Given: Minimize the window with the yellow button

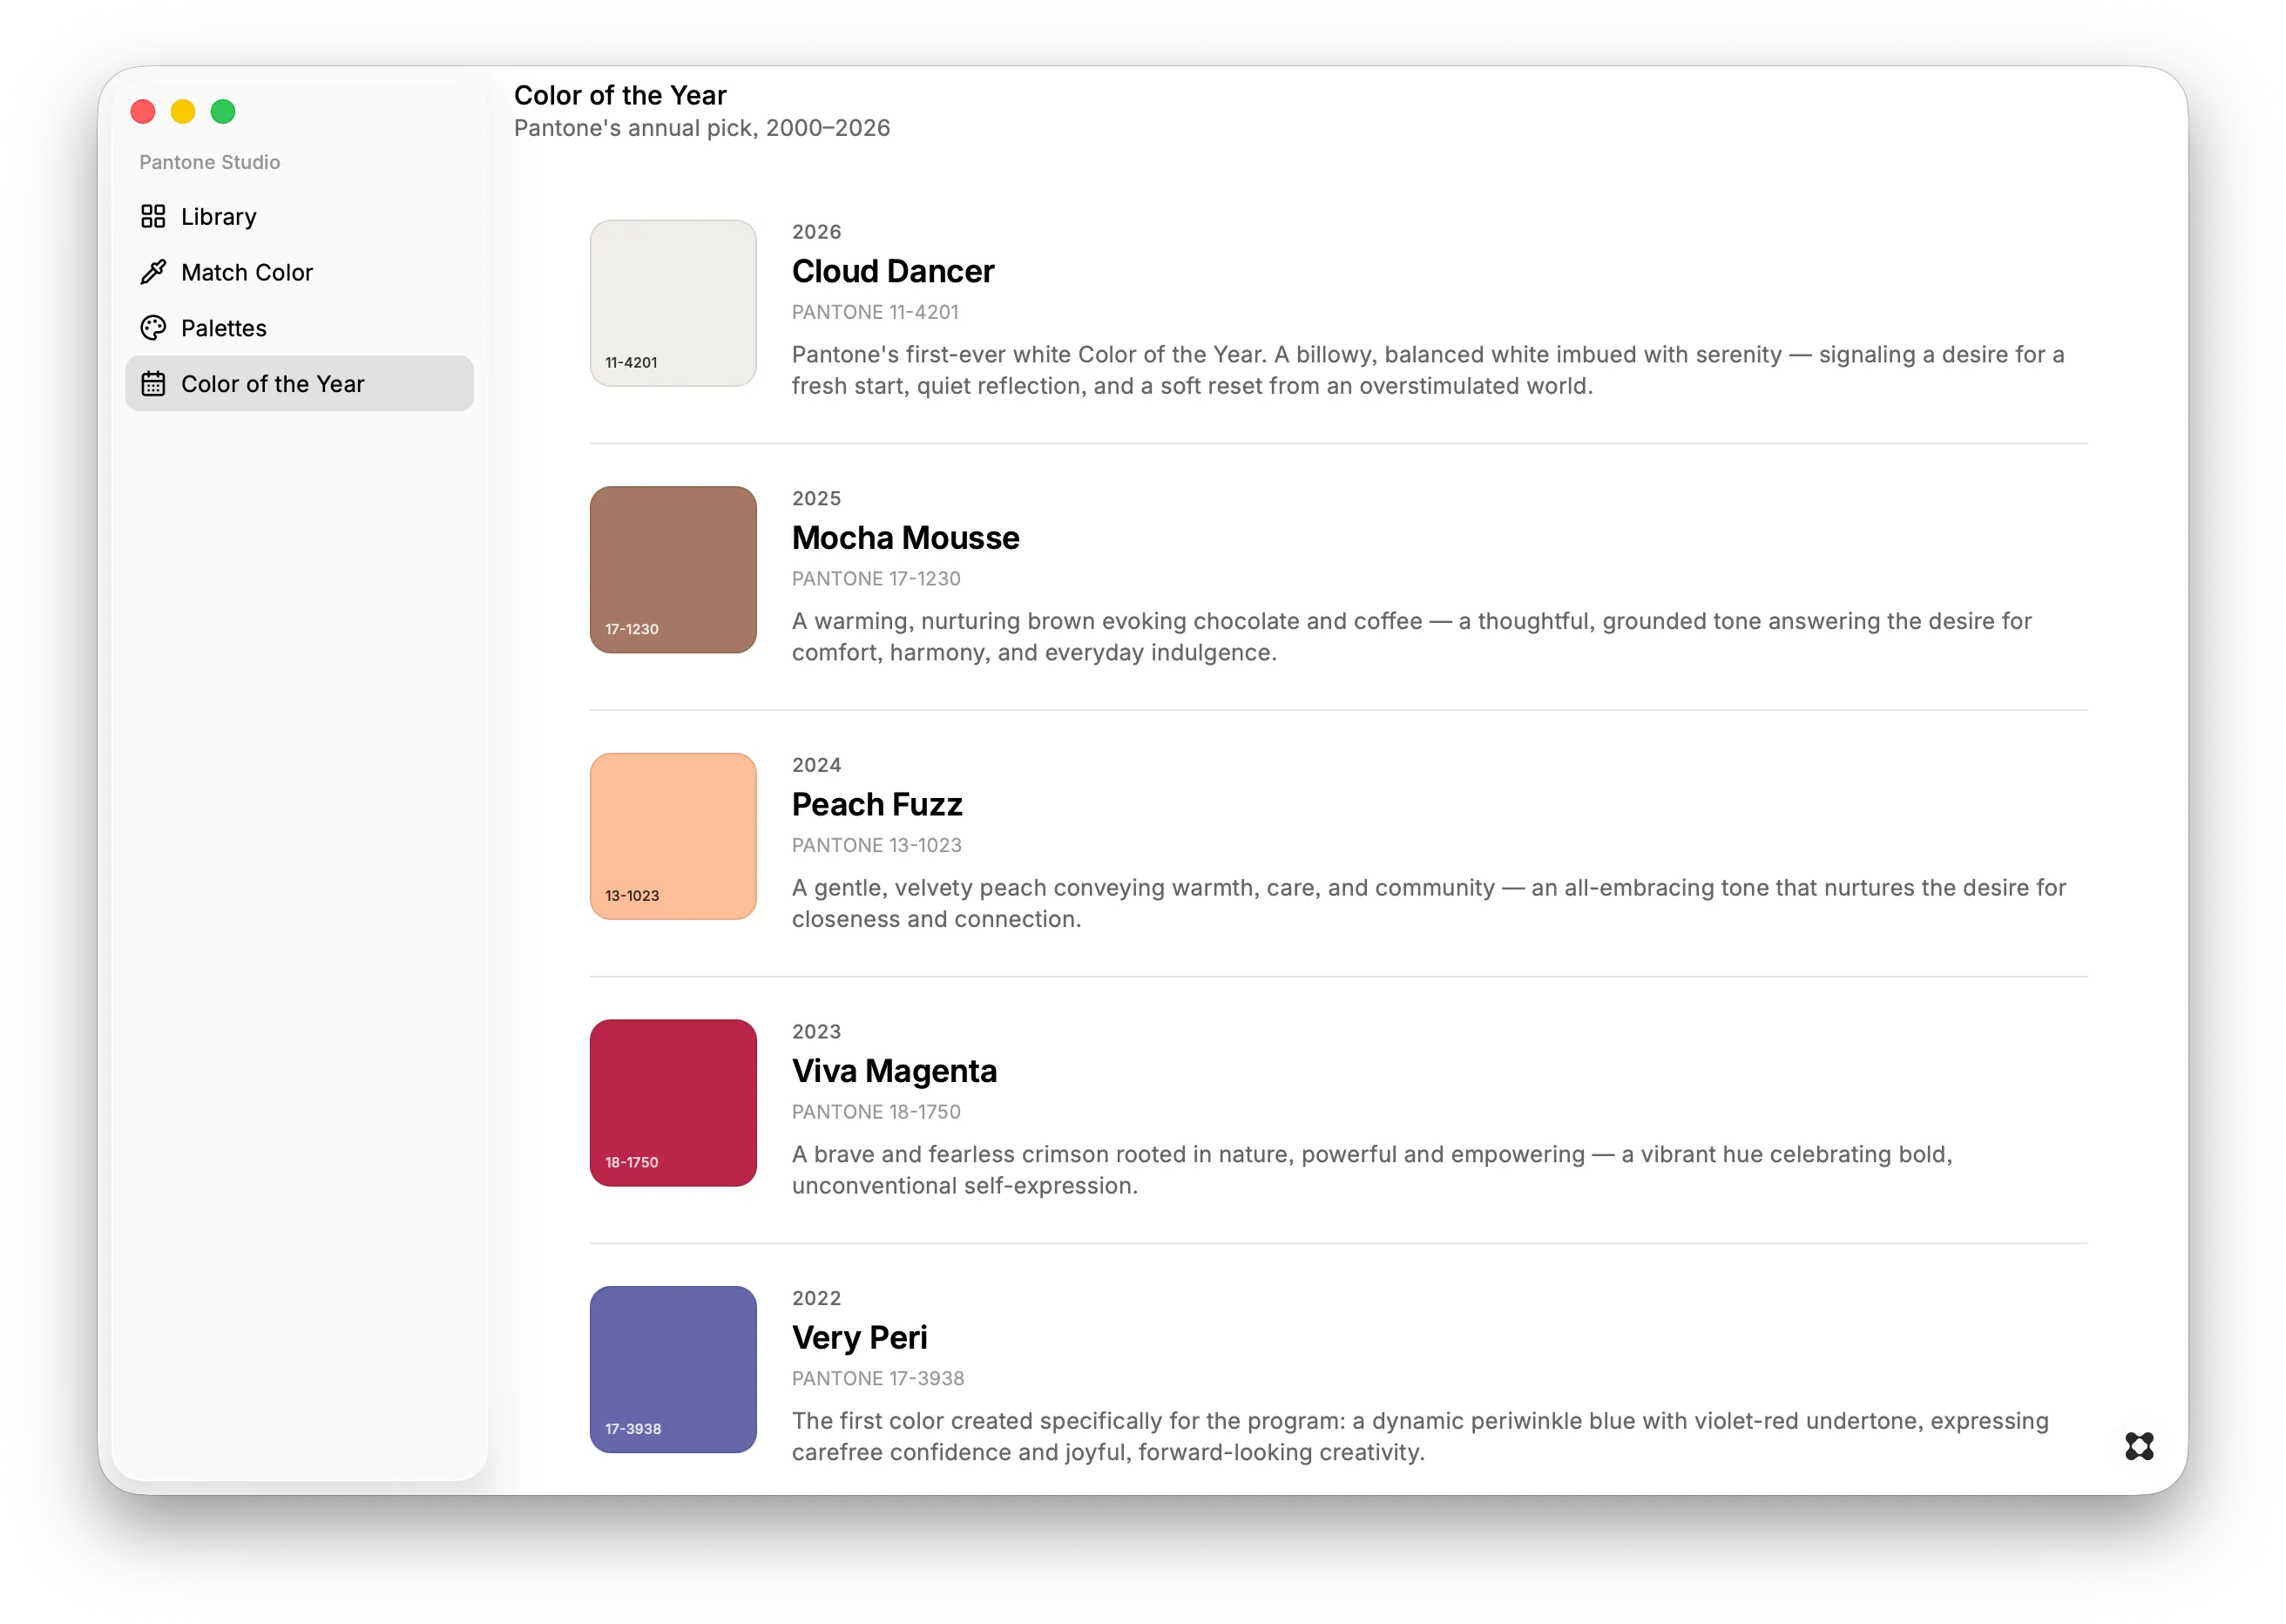Looking at the screenshot, I should point(183,111).
